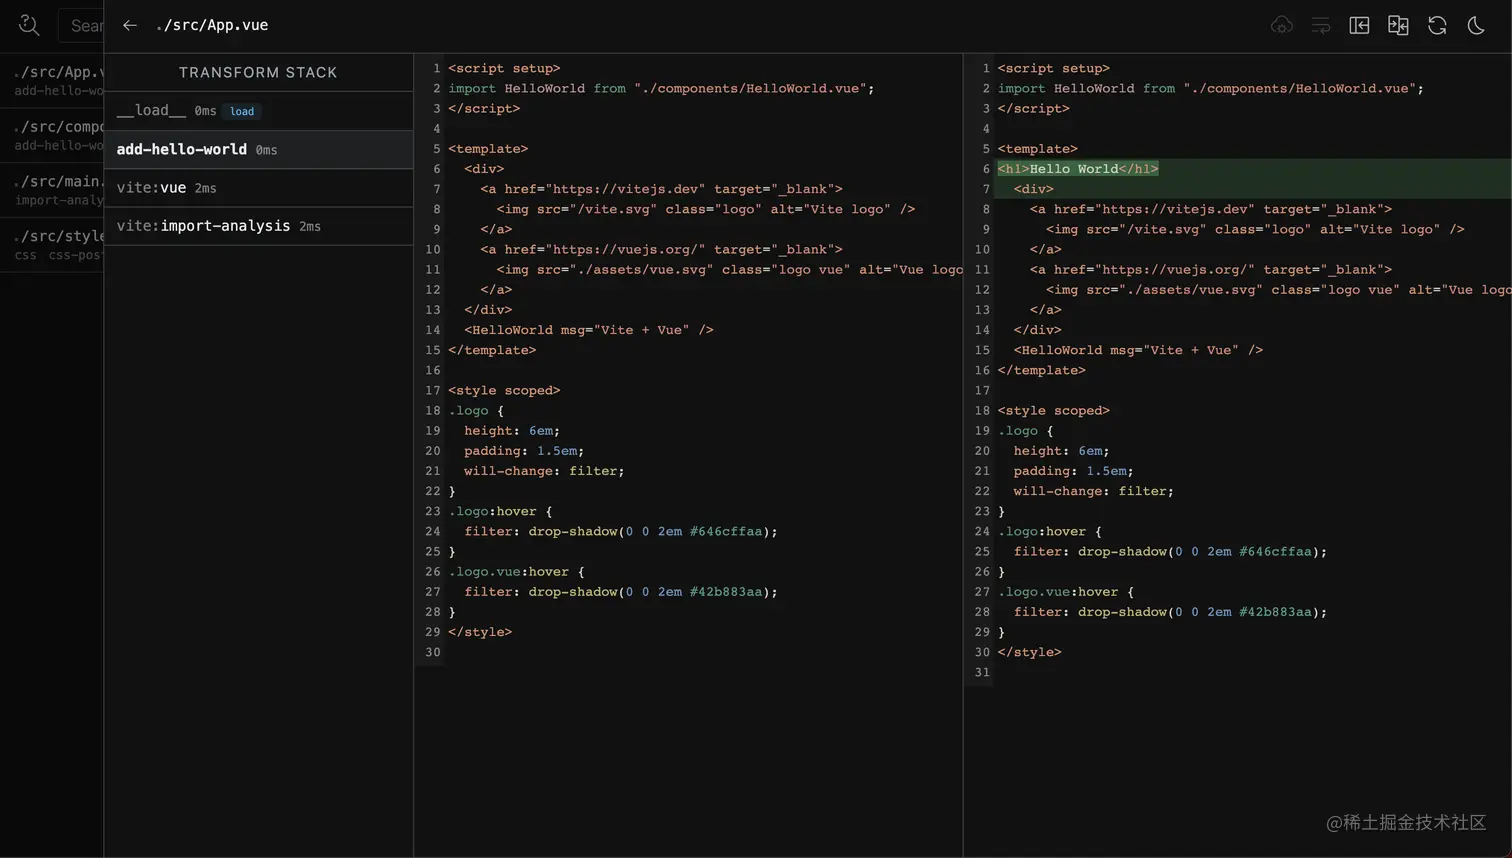Toggle the transform stack sidebar panel icon

pos(1359,25)
